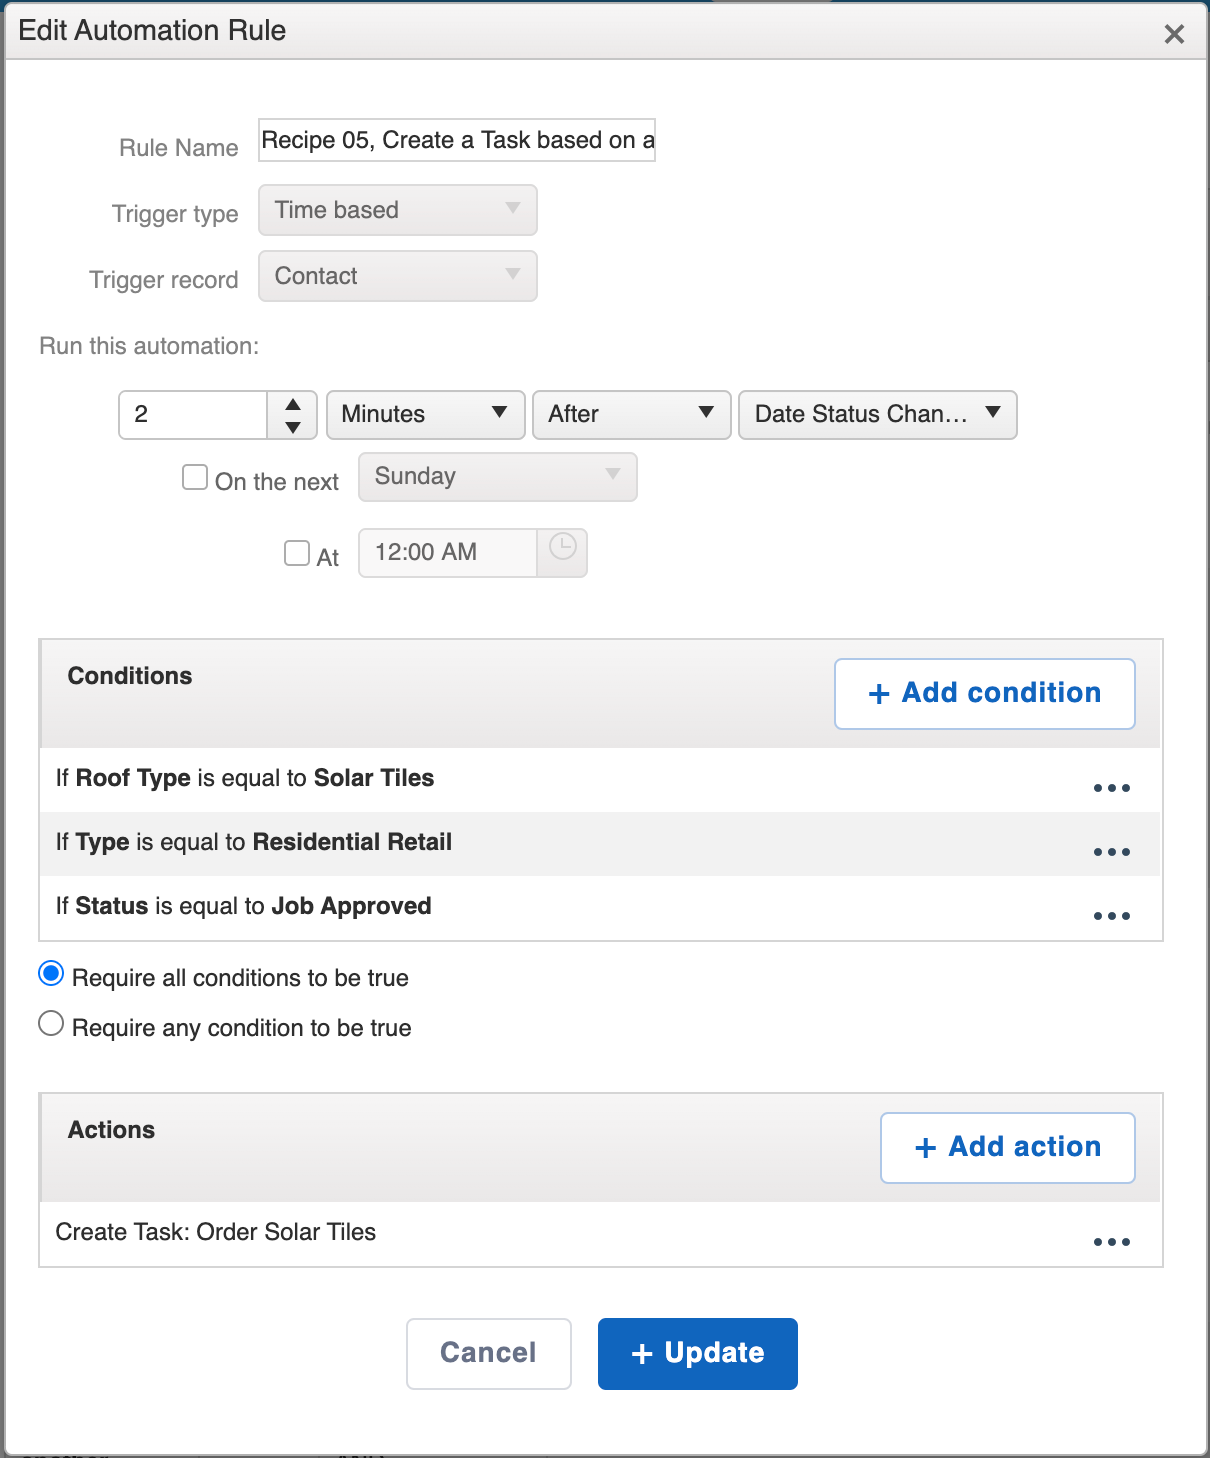Click the Rule Name input field
This screenshot has width=1210, height=1458.
(x=456, y=140)
